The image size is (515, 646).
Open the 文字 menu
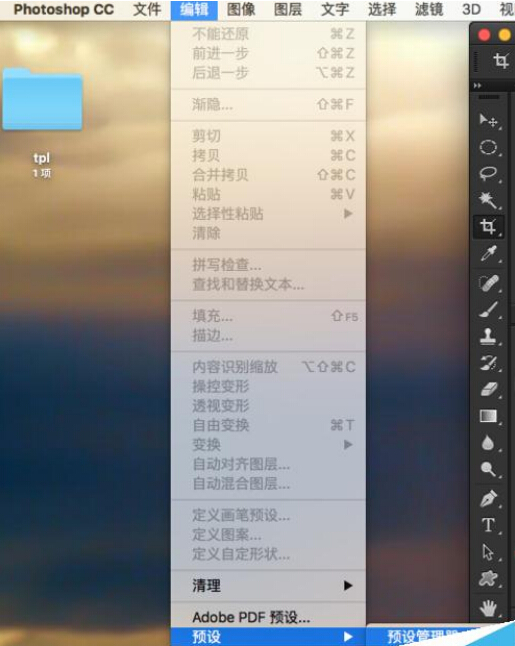(x=335, y=9)
